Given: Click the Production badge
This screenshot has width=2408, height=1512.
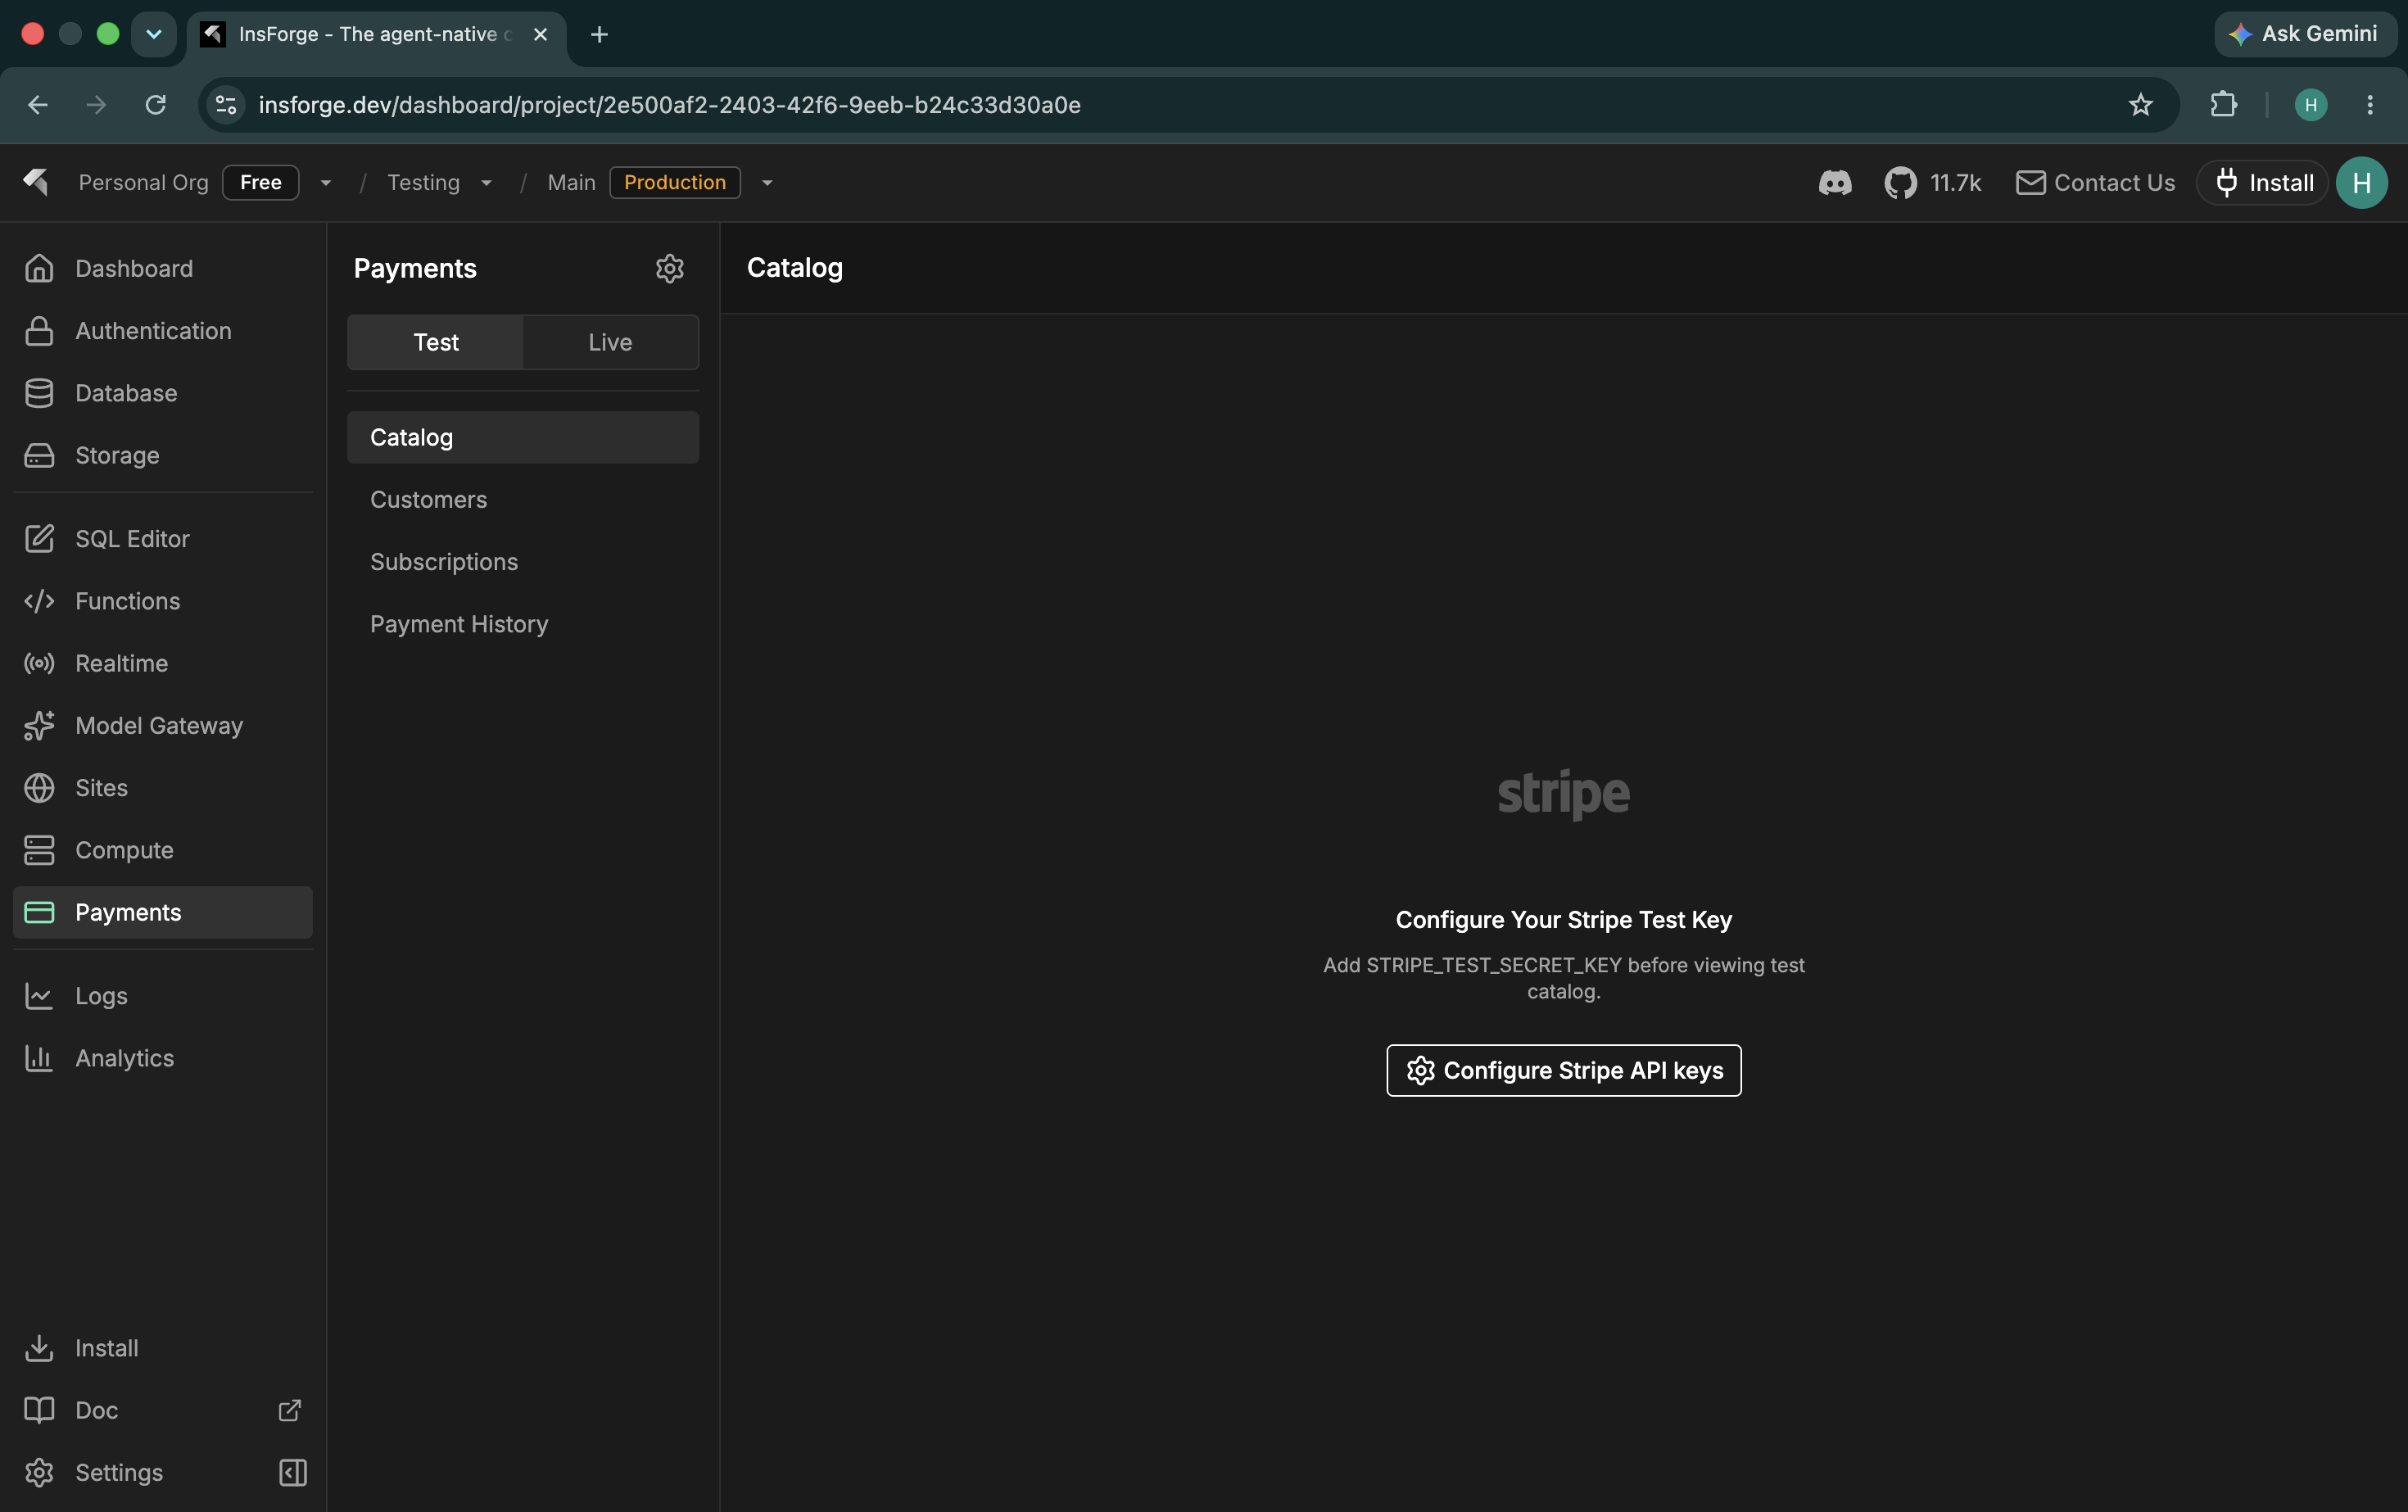Looking at the screenshot, I should (675, 183).
